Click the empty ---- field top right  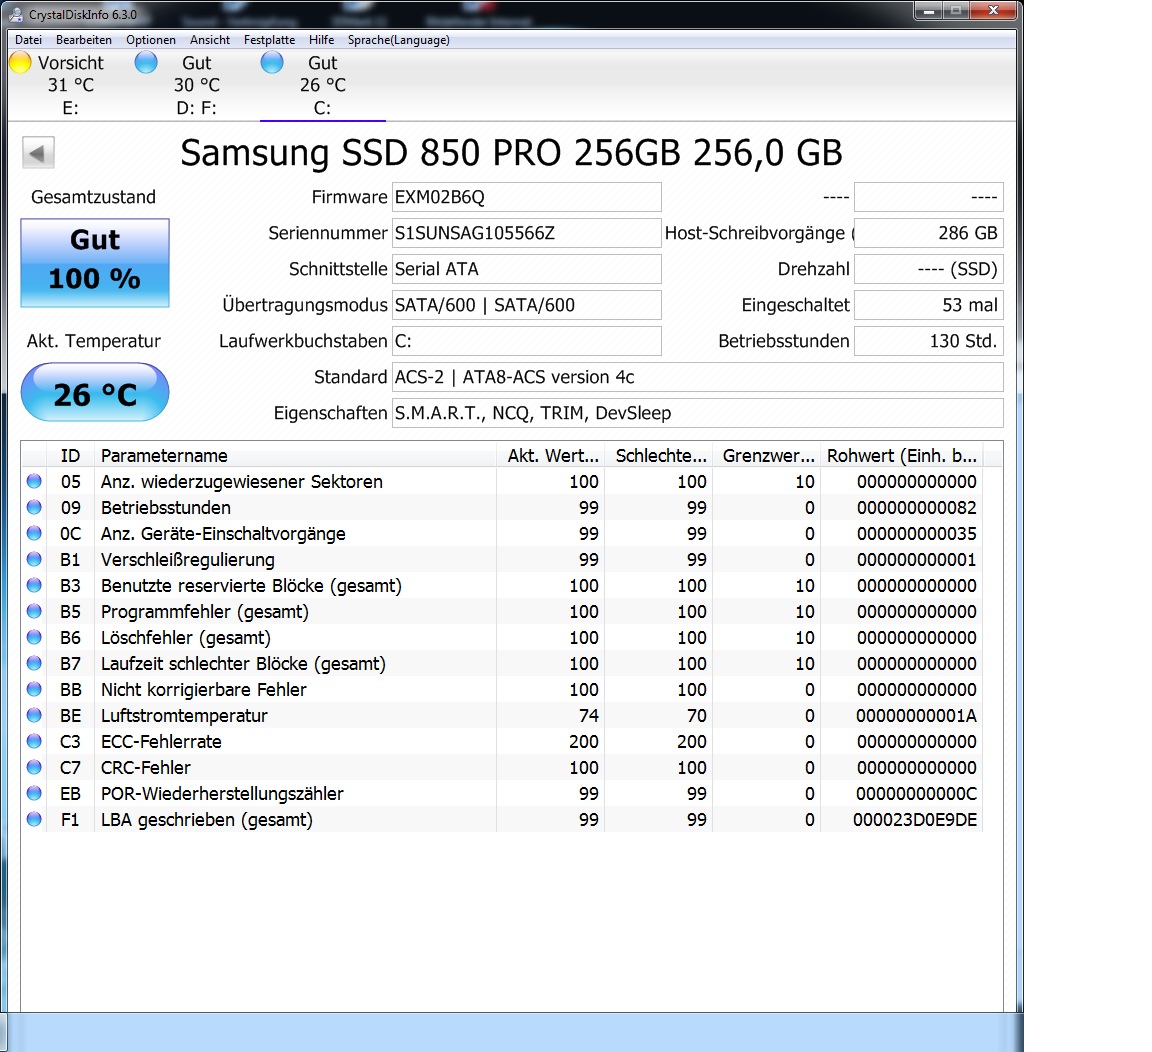[929, 197]
